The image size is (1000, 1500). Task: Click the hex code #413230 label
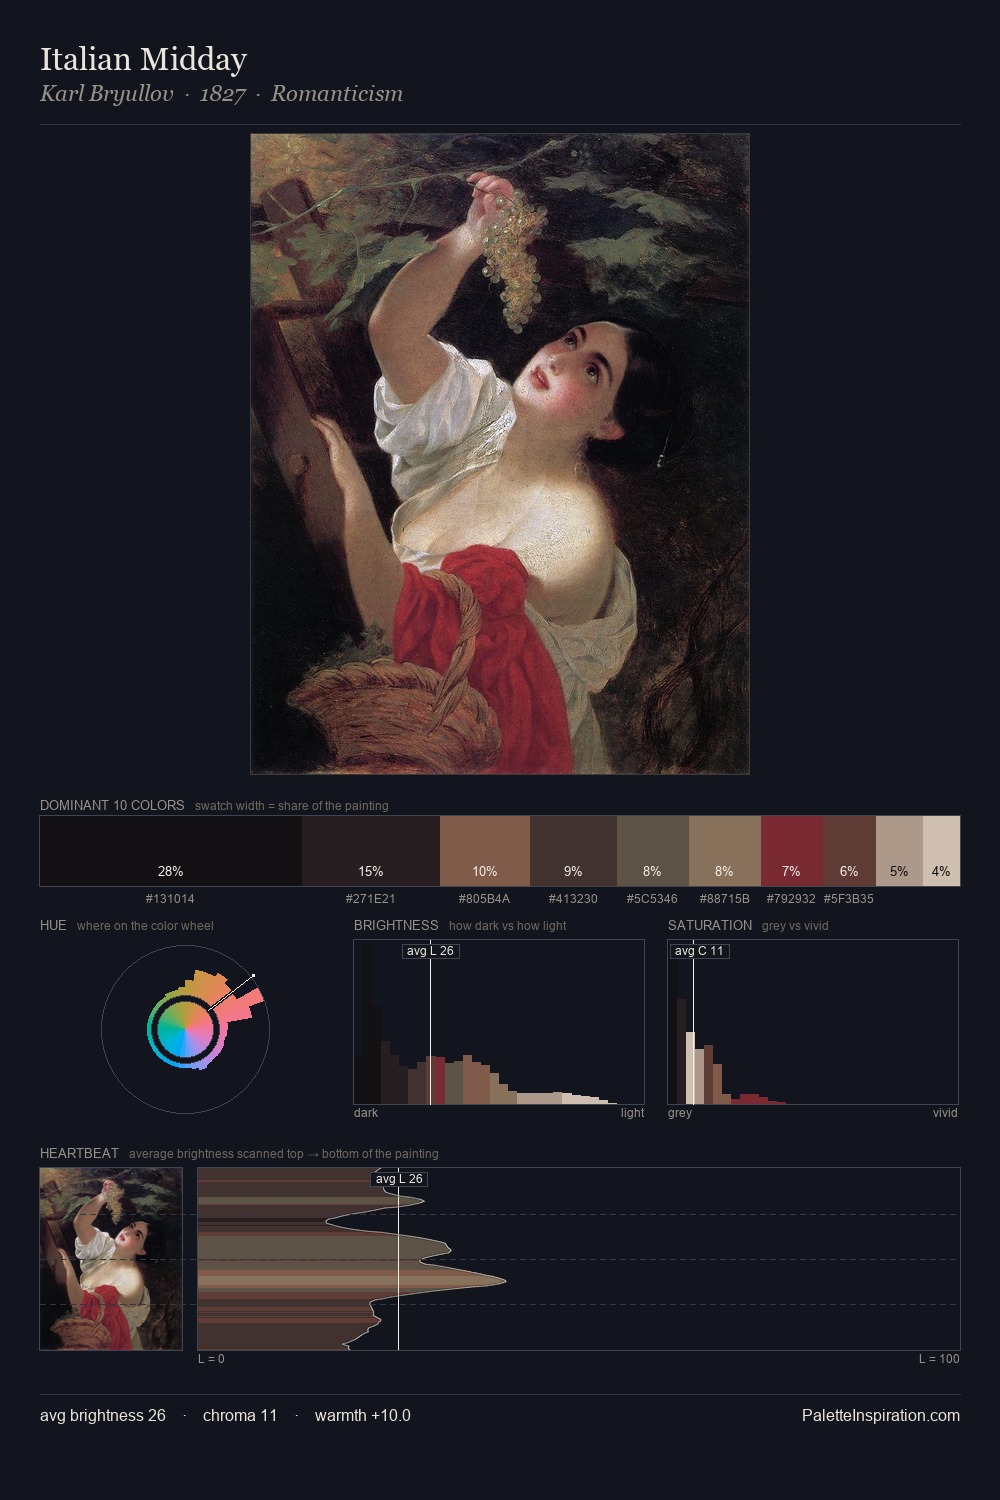(573, 899)
